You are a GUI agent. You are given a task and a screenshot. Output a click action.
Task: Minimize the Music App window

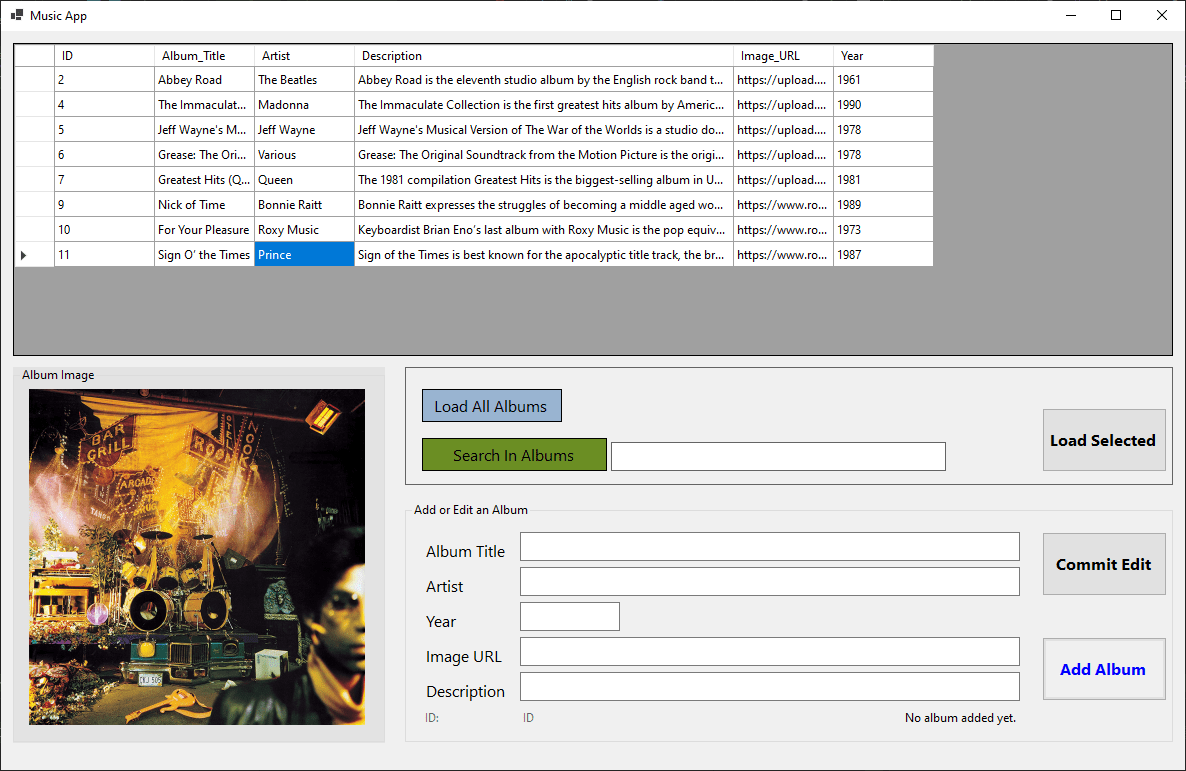point(1070,15)
